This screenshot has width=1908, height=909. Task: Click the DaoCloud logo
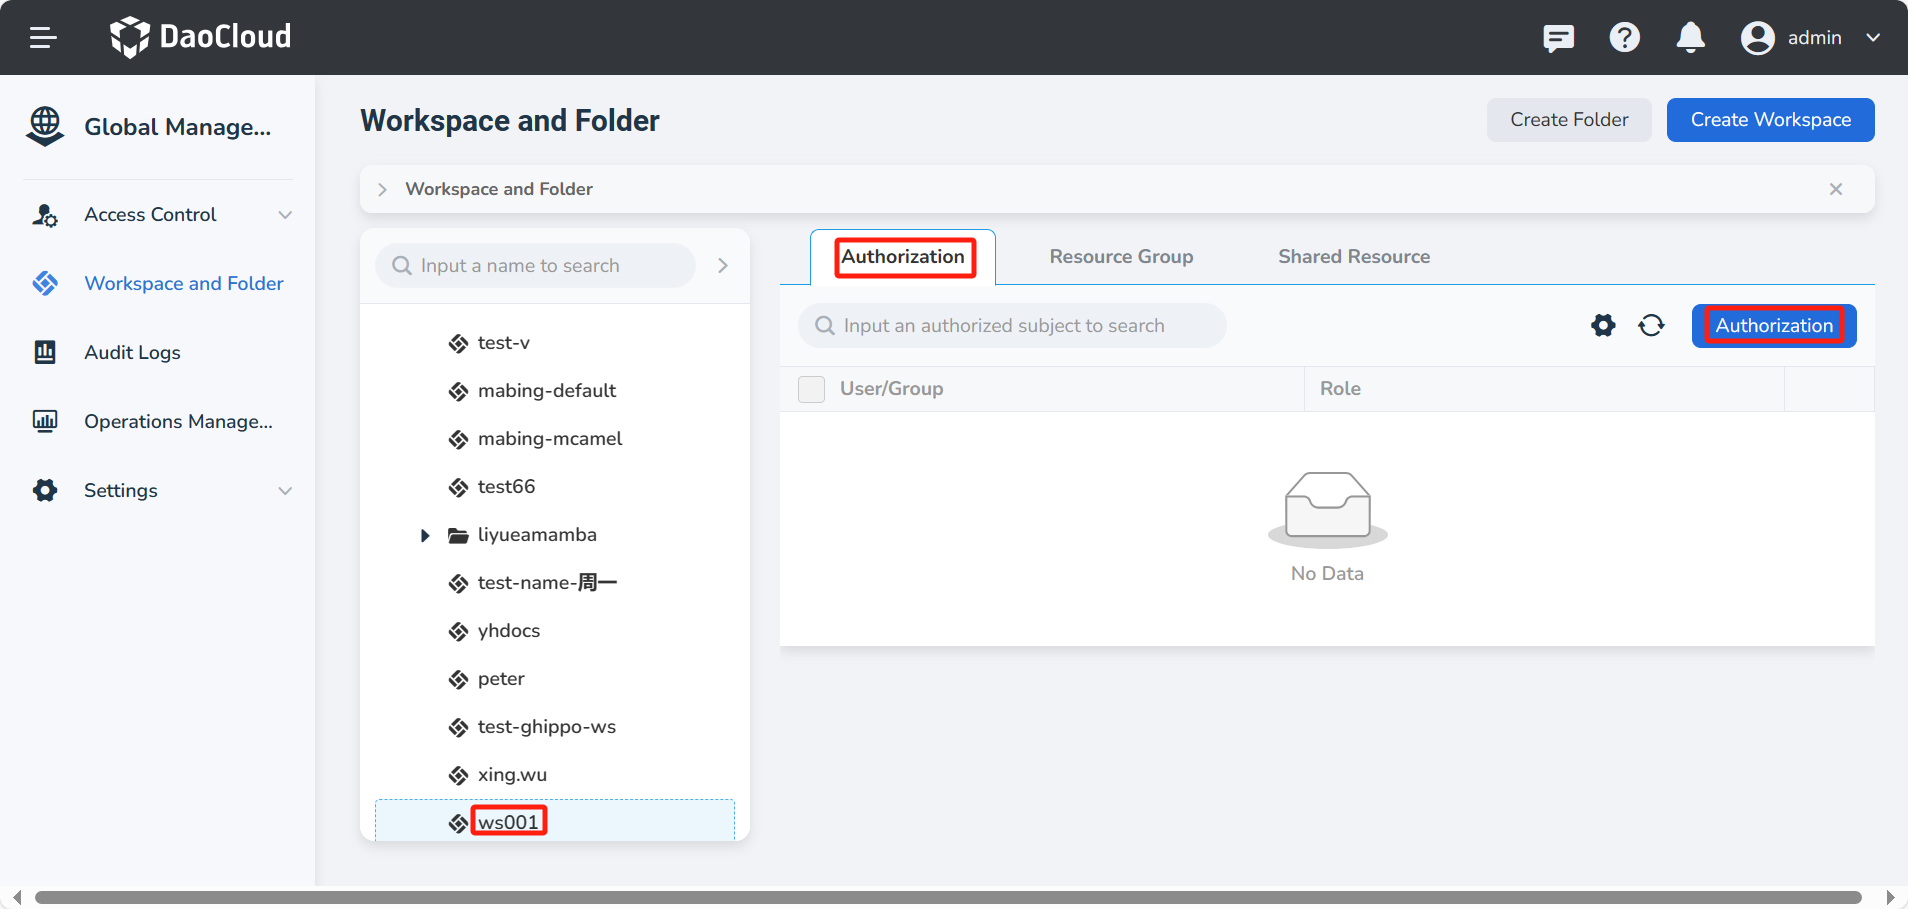click(201, 37)
